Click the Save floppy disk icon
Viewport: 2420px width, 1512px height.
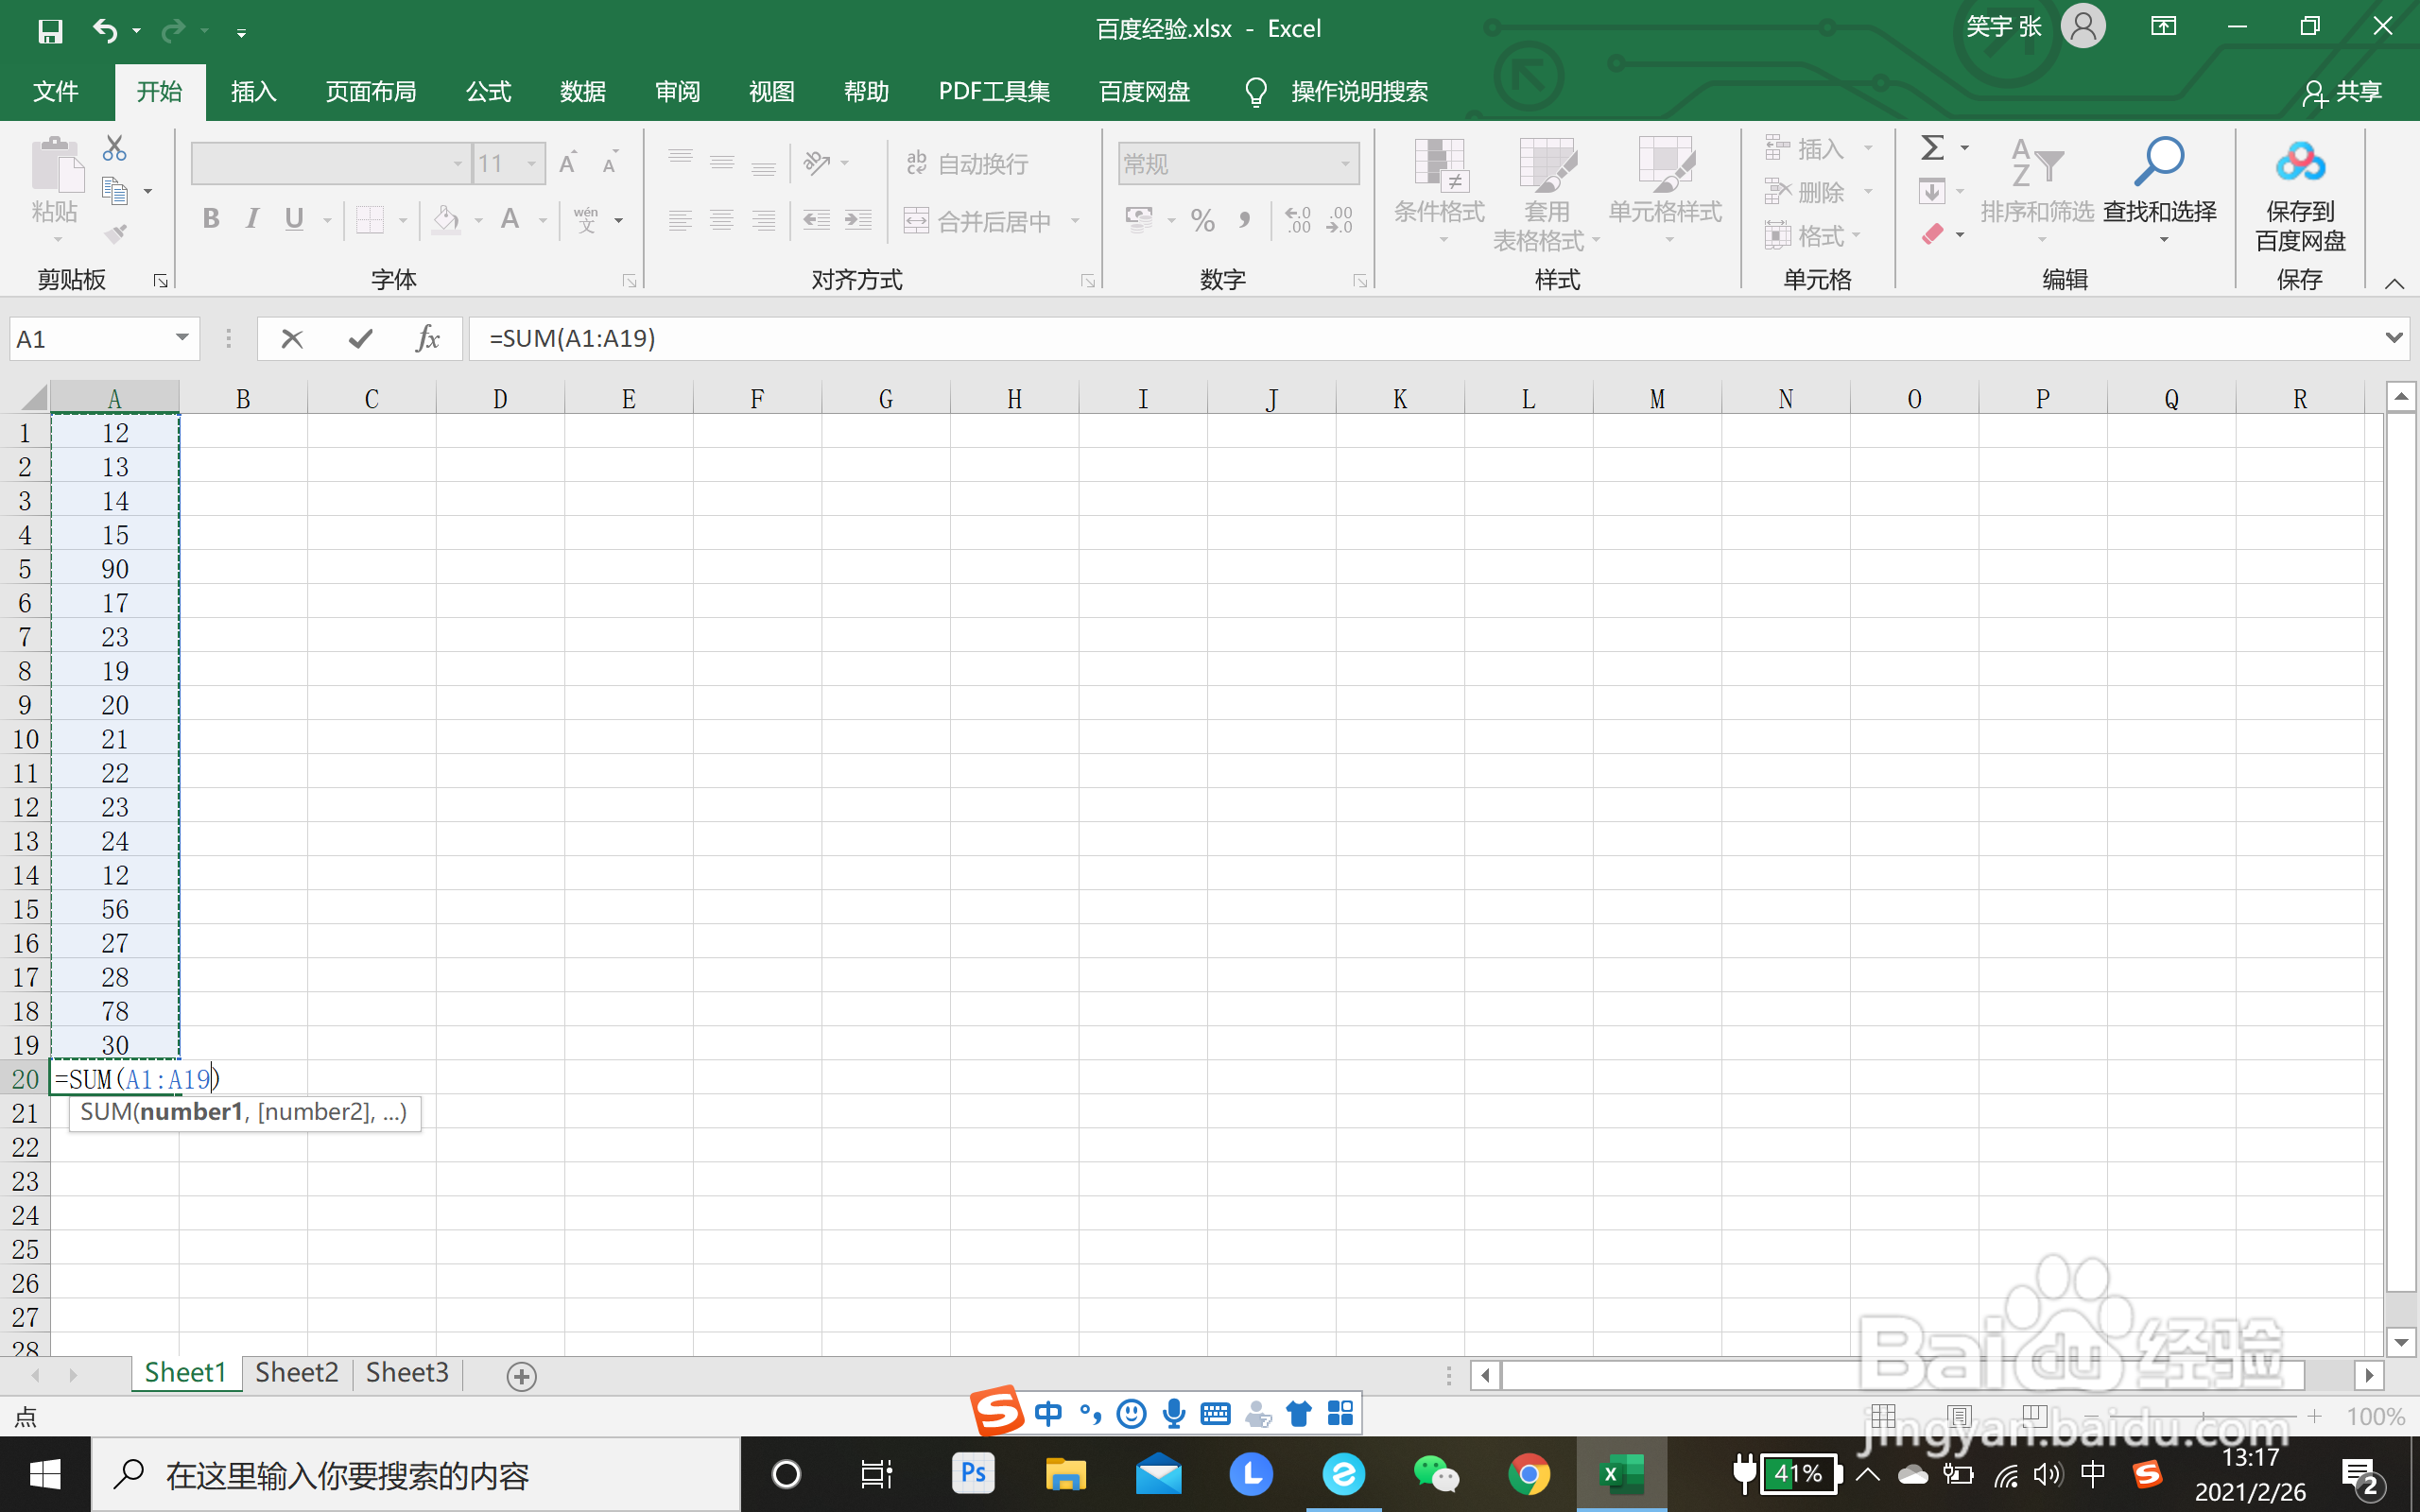(x=50, y=30)
